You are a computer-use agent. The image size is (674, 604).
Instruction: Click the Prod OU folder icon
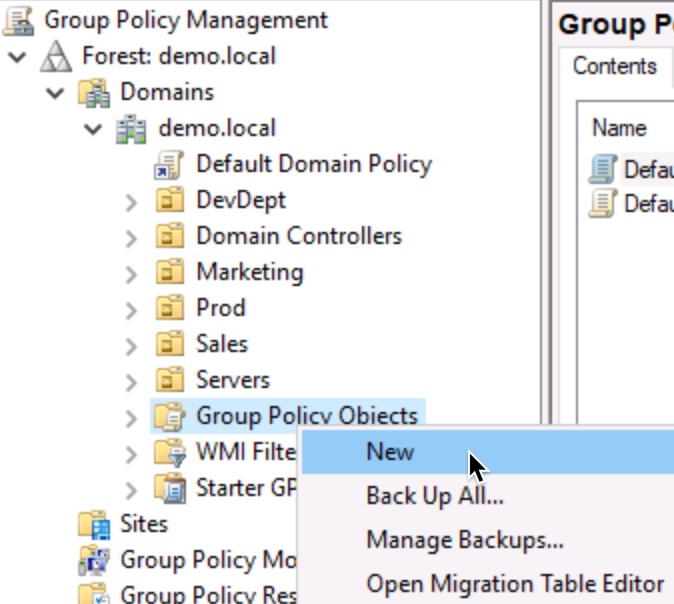170,308
